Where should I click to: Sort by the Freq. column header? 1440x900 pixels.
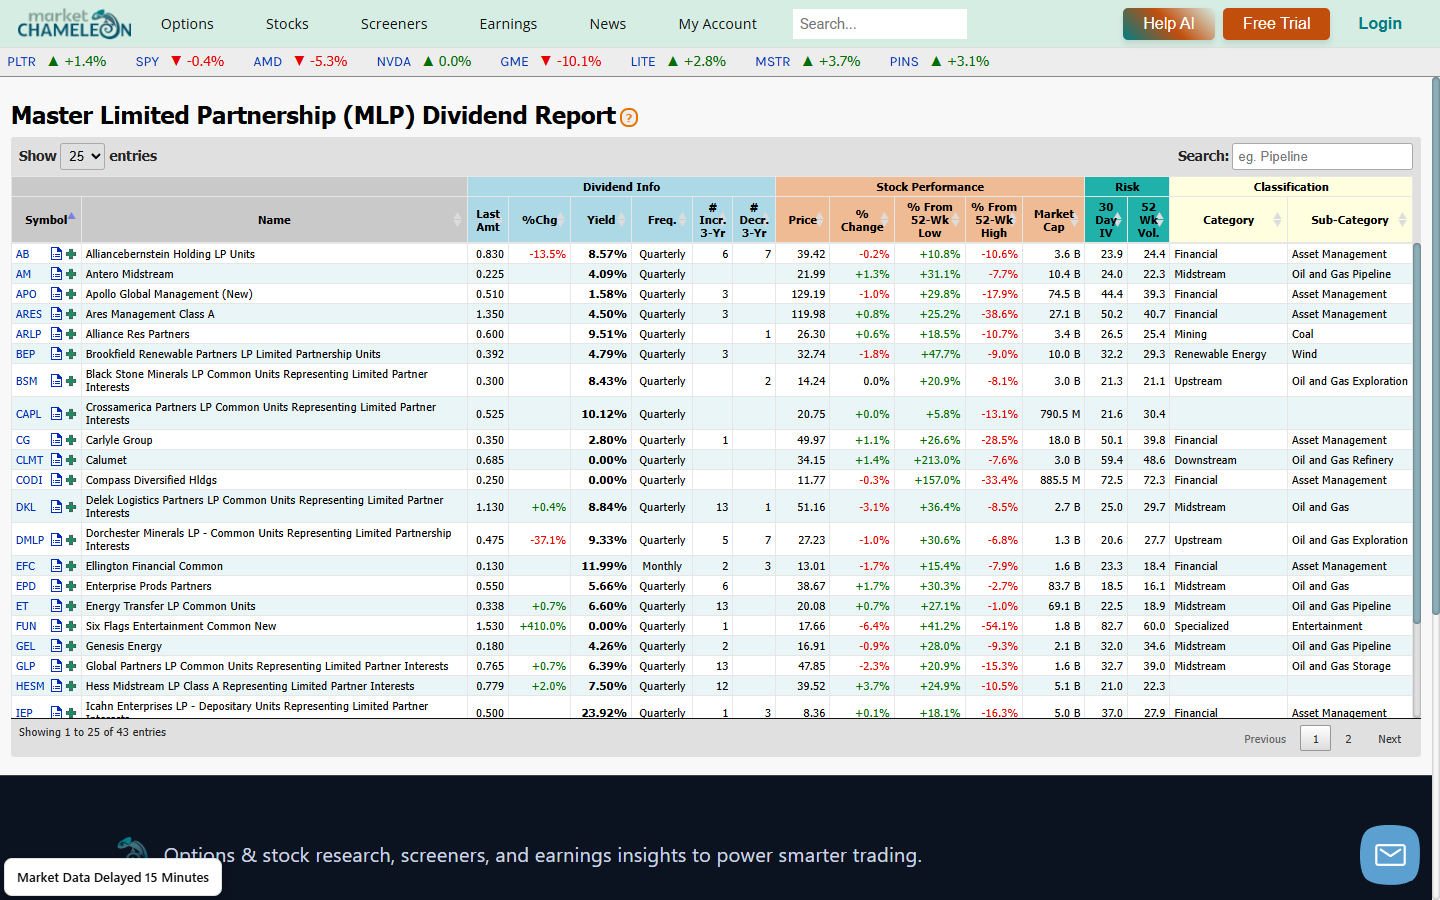click(662, 220)
